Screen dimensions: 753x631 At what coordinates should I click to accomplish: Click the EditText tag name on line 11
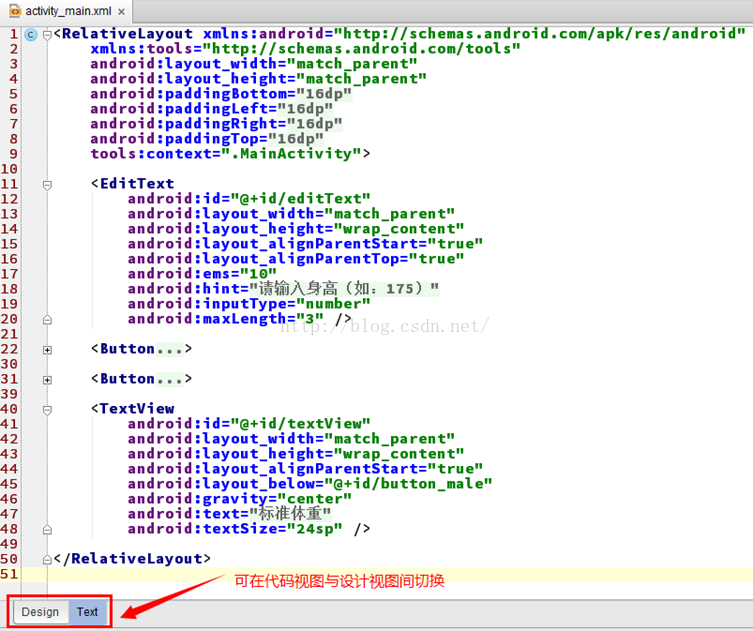point(137,183)
